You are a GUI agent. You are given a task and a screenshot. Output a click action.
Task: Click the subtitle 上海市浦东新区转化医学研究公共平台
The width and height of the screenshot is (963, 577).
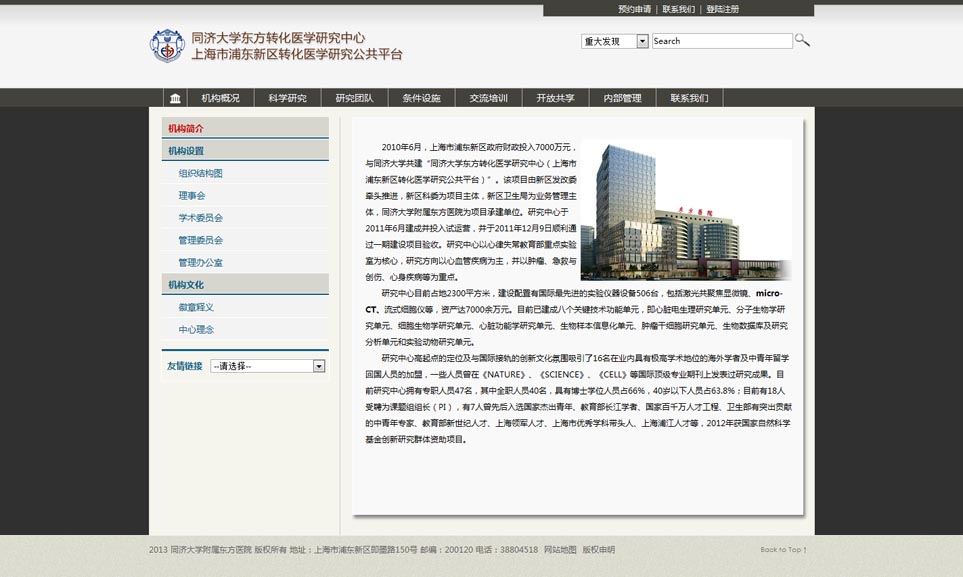297,54
